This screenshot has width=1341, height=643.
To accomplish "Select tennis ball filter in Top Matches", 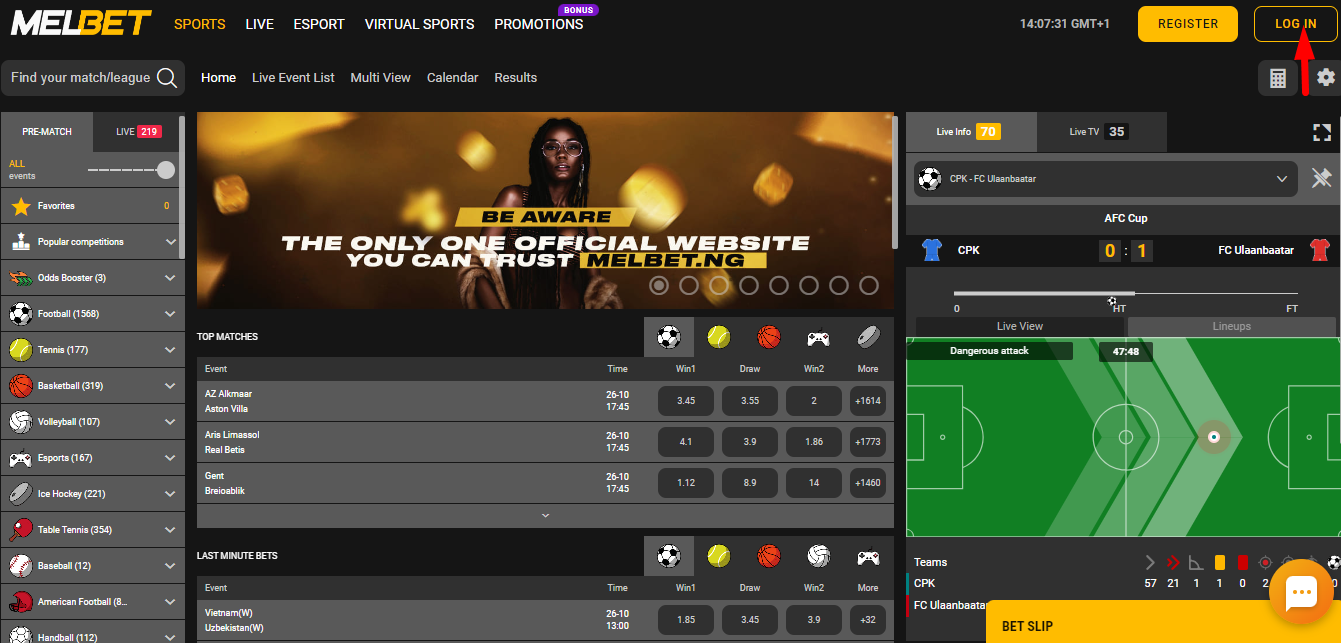I will click(718, 337).
